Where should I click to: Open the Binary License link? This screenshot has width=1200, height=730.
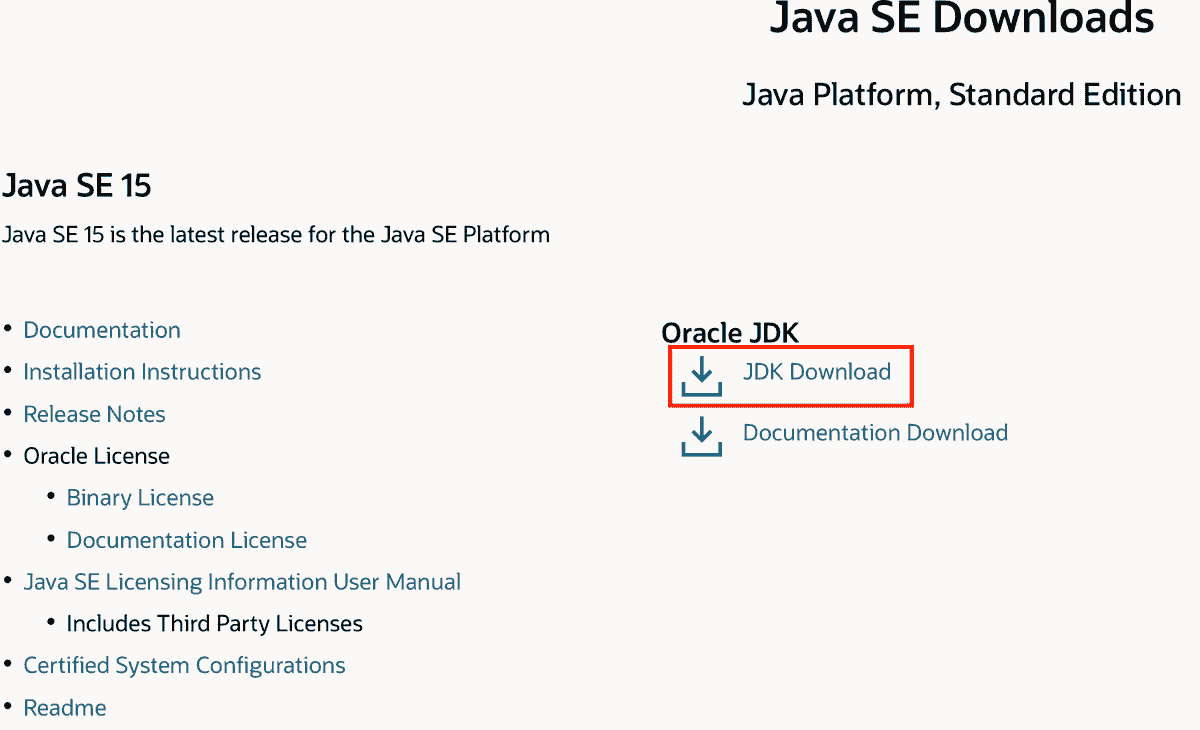tap(140, 498)
